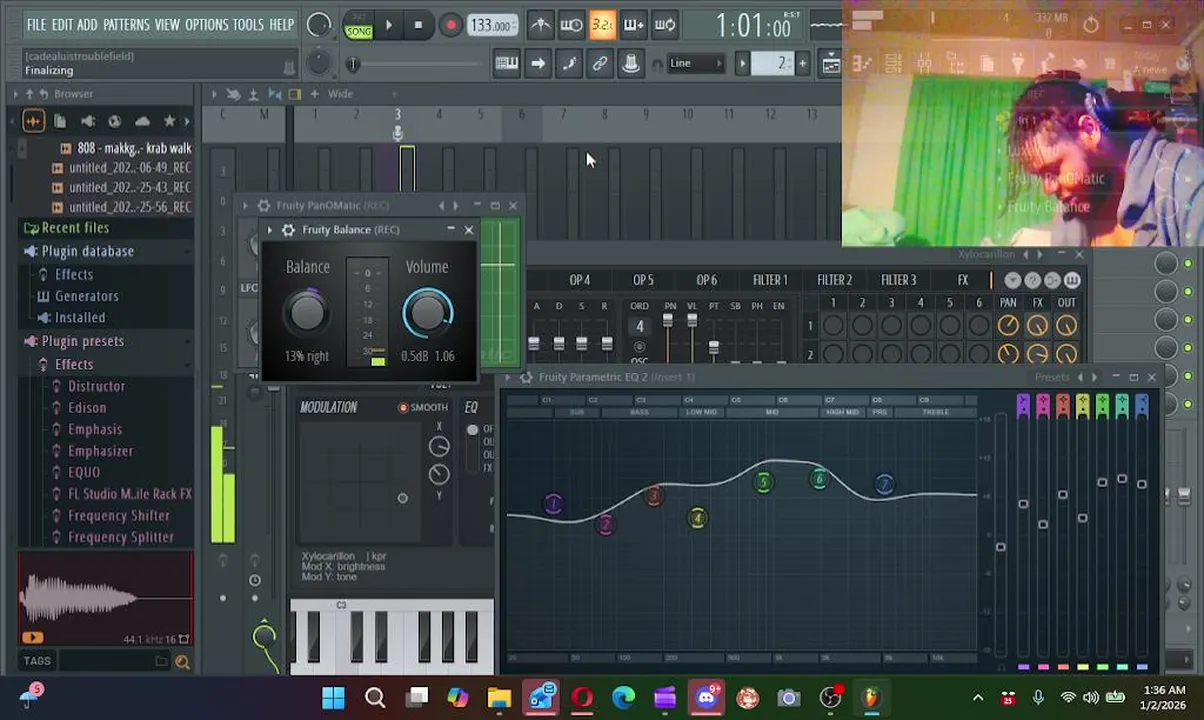
Task: Play sample preview with orange play icon
Action: point(32,638)
